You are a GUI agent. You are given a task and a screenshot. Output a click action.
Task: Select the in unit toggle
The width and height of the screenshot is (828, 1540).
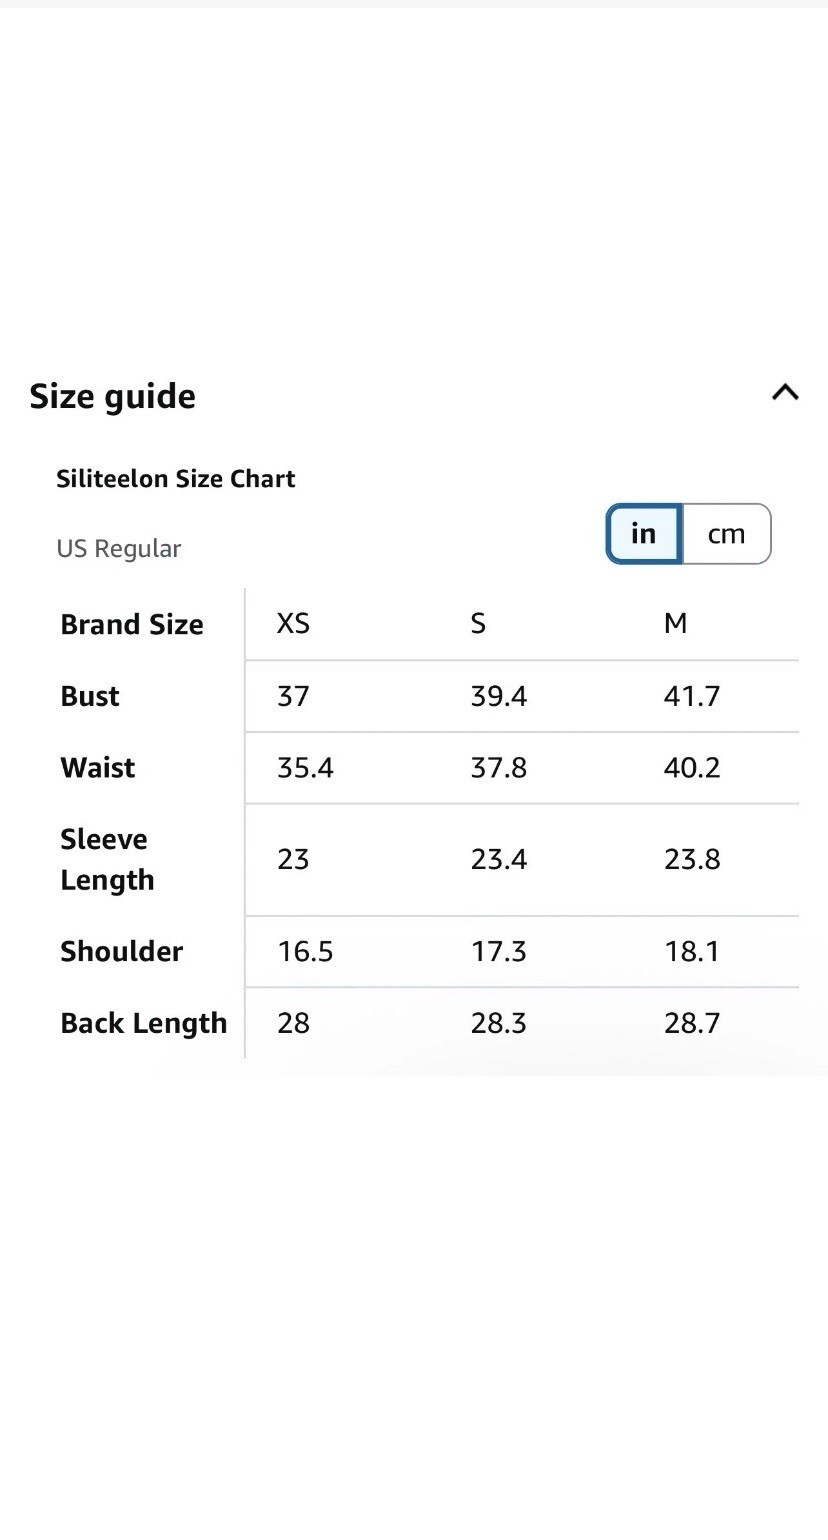tap(644, 534)
